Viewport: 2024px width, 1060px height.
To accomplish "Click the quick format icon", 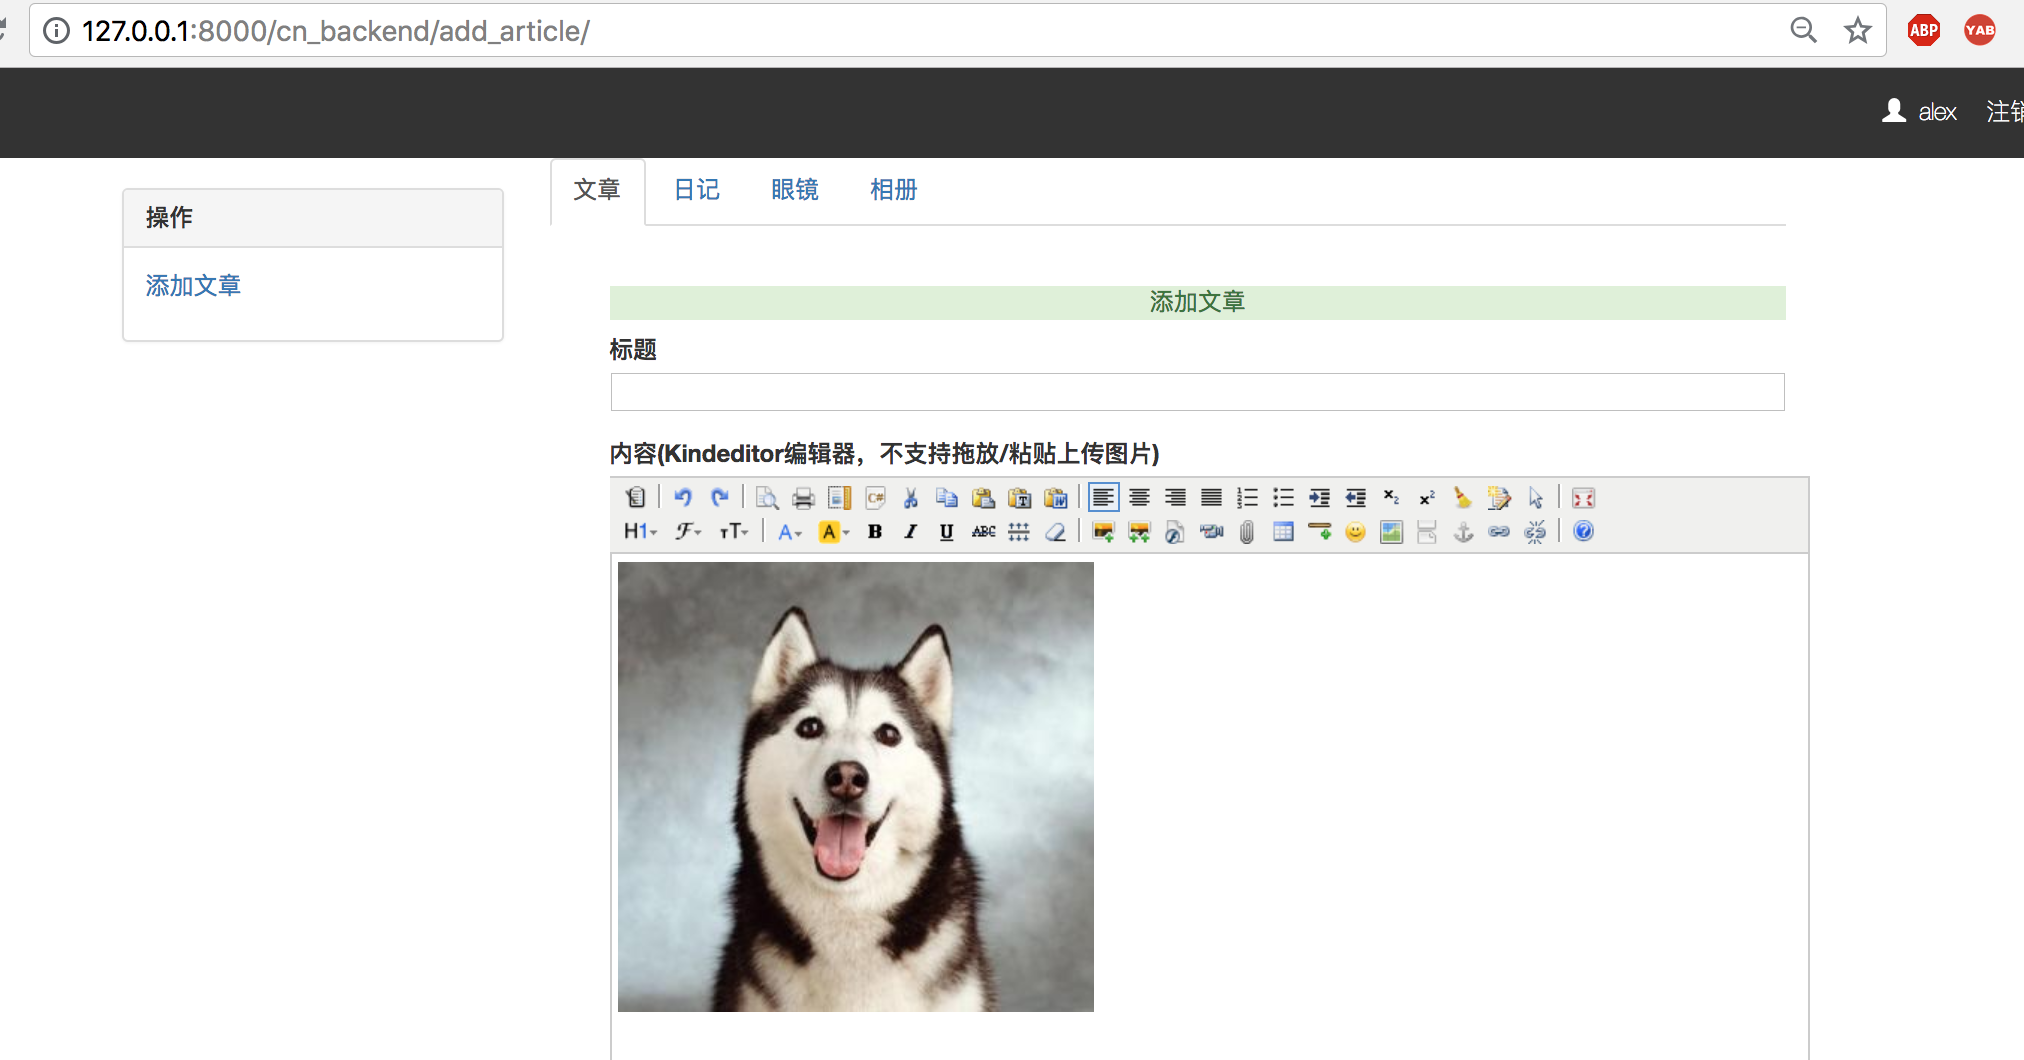I will (1499, 497).
